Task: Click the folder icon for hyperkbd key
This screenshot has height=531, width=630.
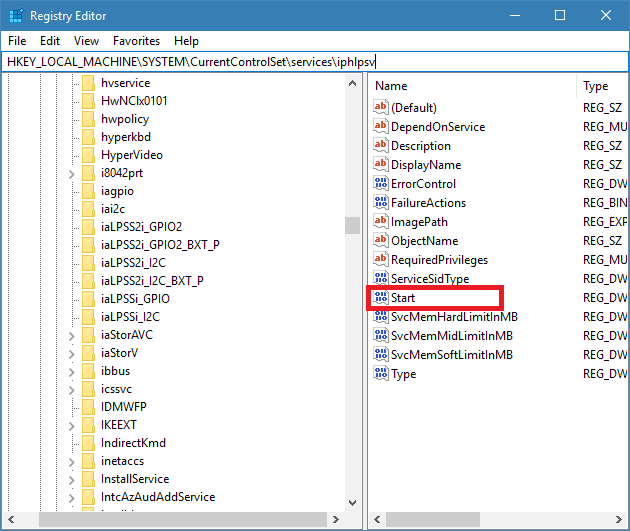Action: pyautogui.click(x=88, y=137)
